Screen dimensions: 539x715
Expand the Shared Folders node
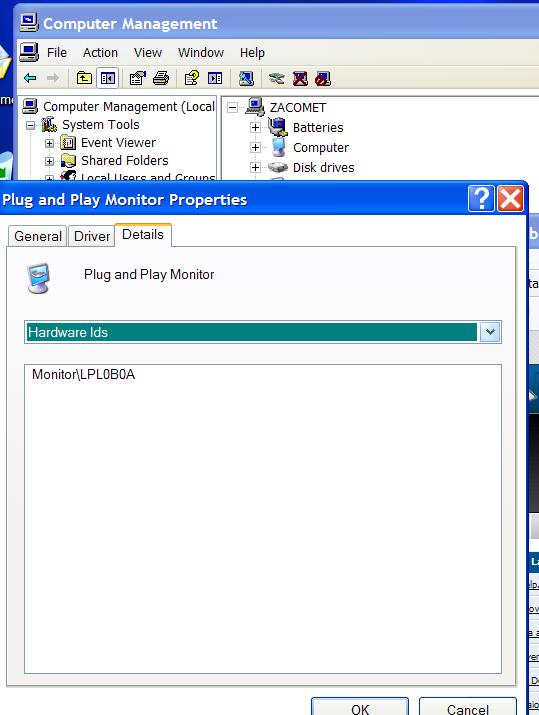tap(49, 161)
